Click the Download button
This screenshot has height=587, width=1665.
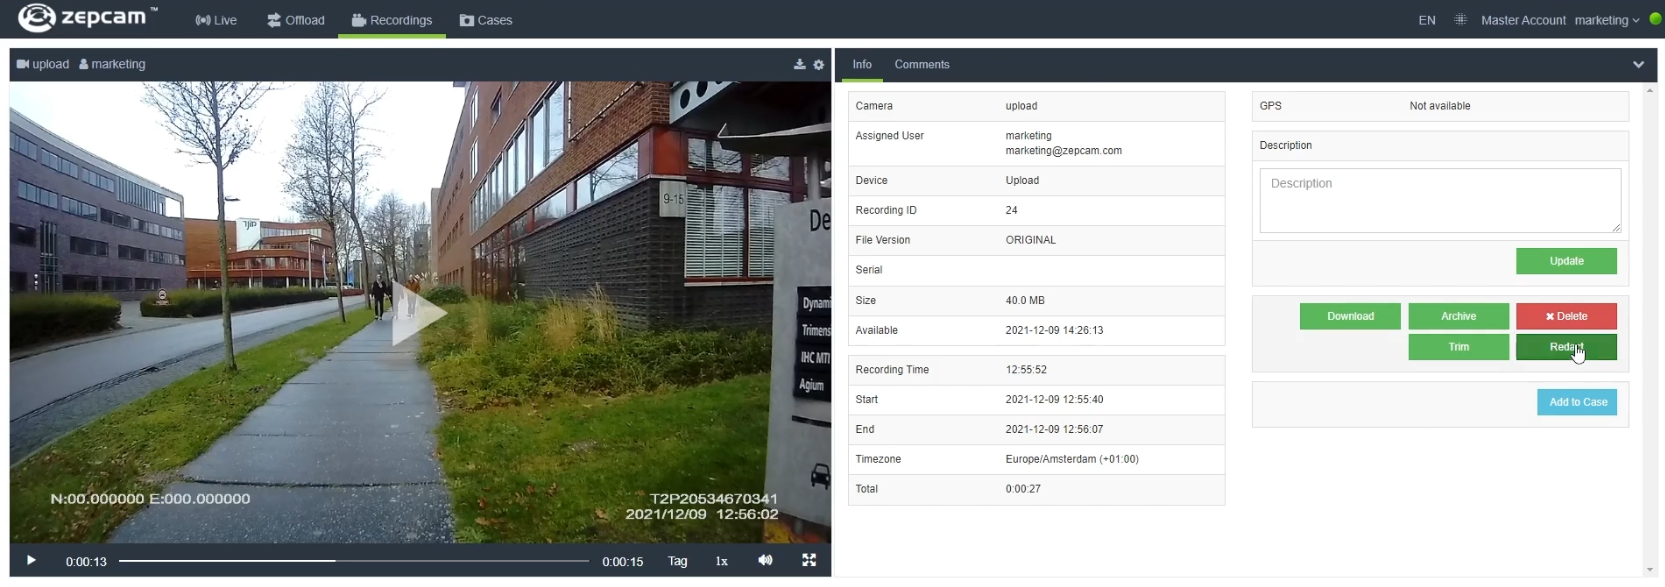[1350, 316]
